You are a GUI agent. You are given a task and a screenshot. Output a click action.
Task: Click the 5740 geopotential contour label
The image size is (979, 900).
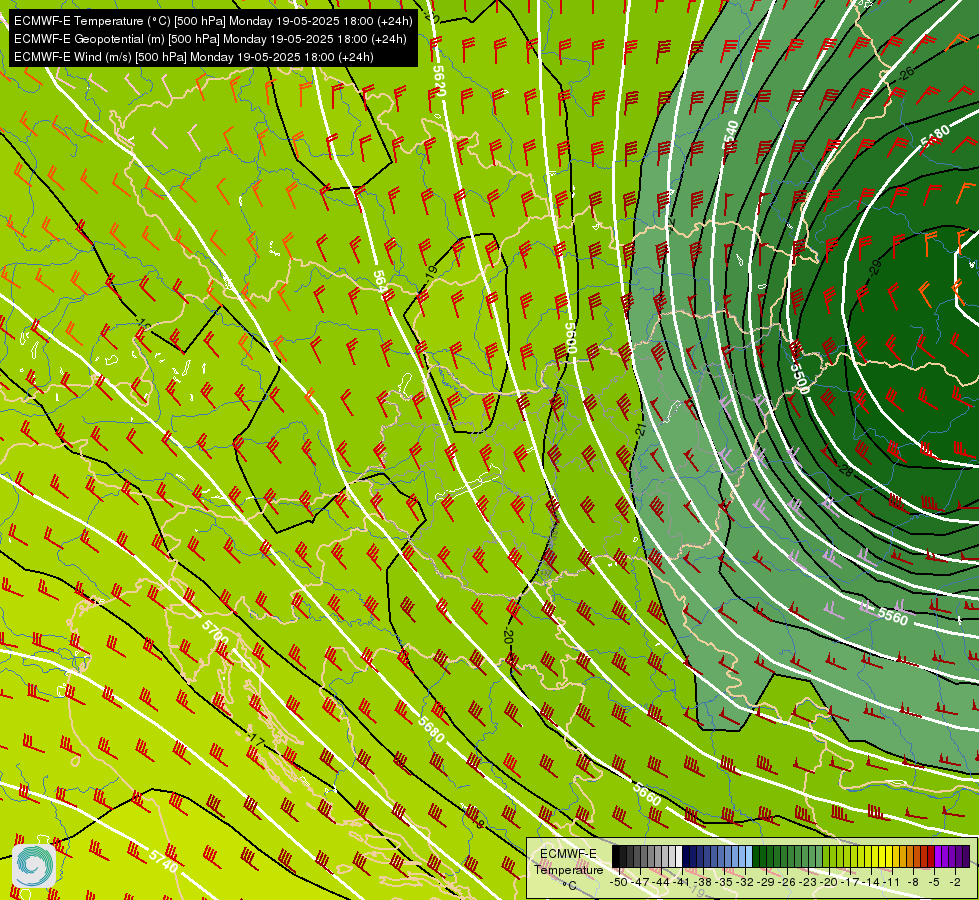(x=164, y=861)
